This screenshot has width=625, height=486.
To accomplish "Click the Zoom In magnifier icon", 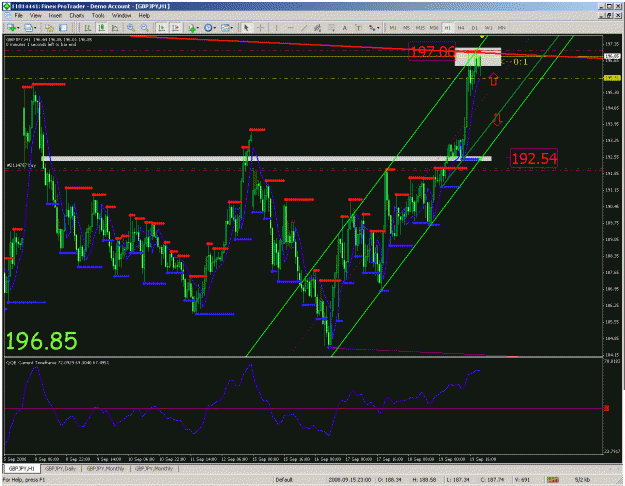I will click(x=130, y=28).
